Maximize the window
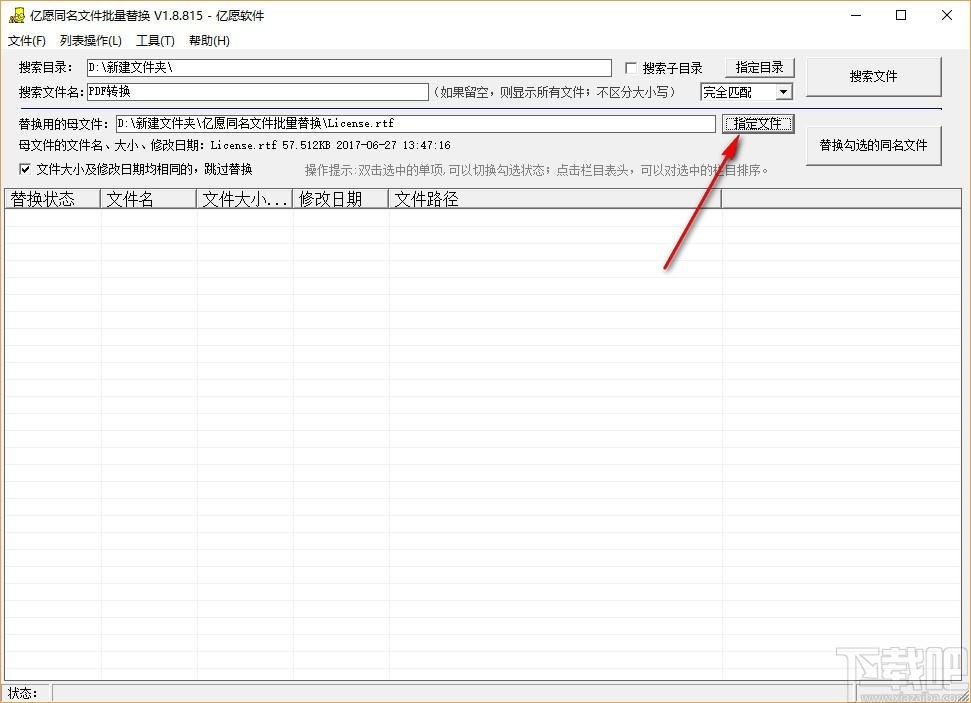Image resolution: width=971 pixels, height=703 pixels. click(x=901, y=15)
